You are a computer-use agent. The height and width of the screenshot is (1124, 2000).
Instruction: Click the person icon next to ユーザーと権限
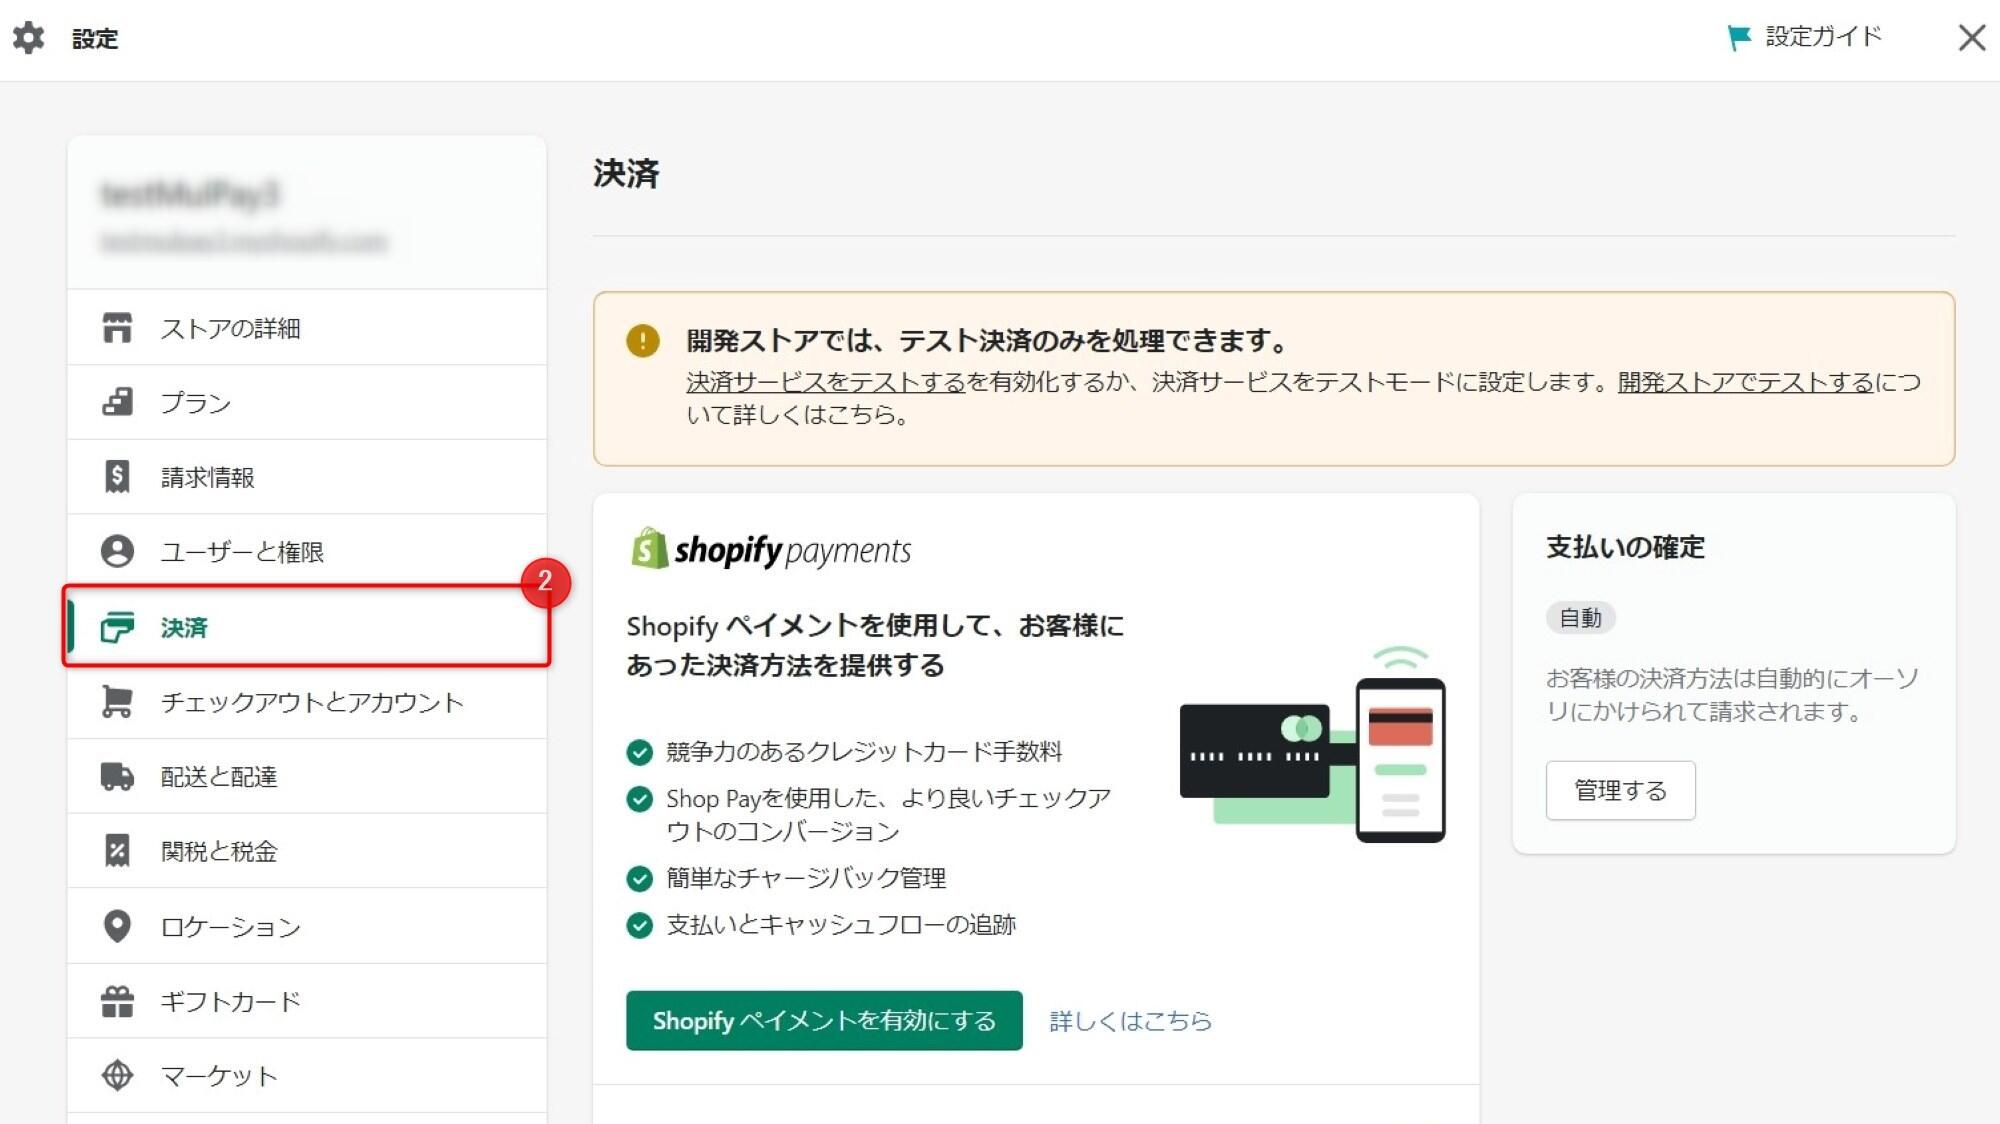[118, 551]
